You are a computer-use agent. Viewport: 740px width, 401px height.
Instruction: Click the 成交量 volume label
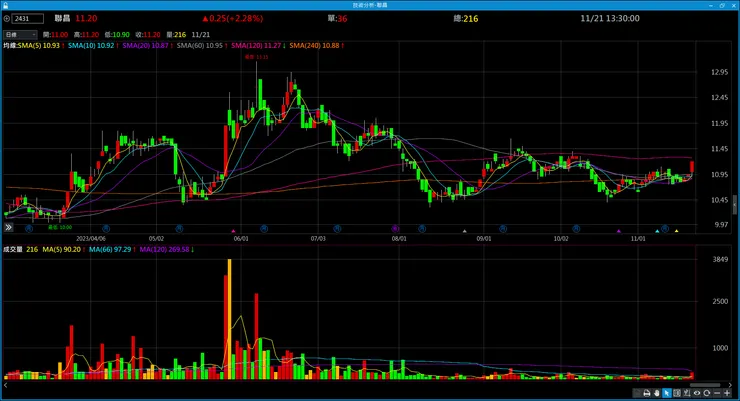pos(12,249)
